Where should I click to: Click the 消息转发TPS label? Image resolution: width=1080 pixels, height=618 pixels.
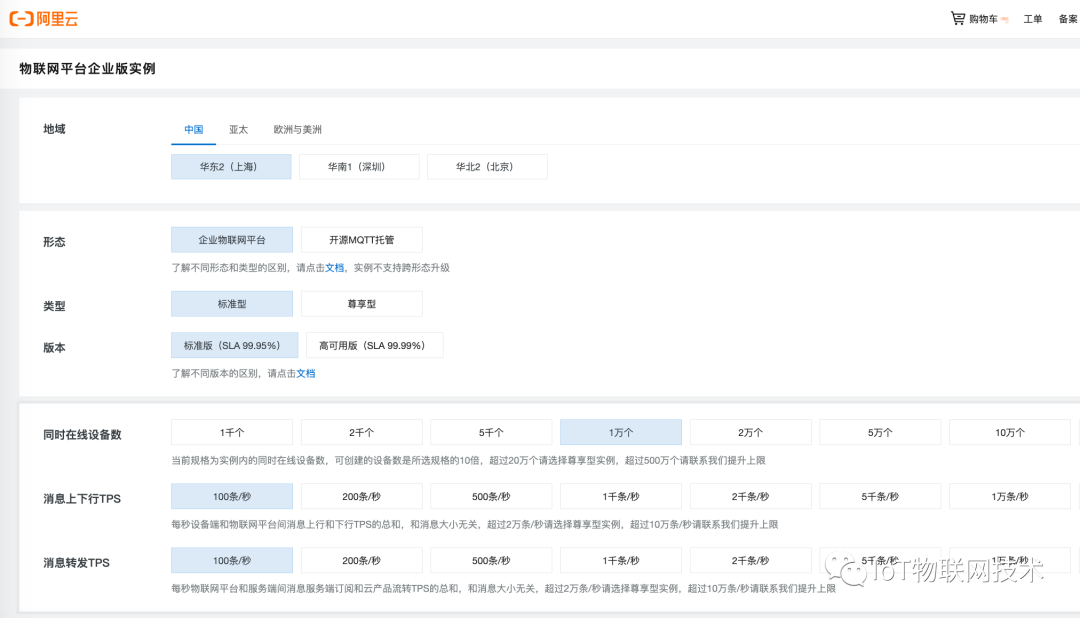pos(76,563)
